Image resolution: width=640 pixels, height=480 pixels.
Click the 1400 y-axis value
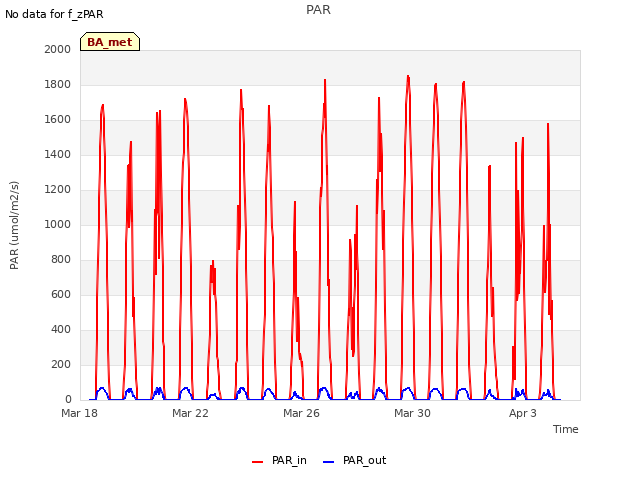[58, 154]
